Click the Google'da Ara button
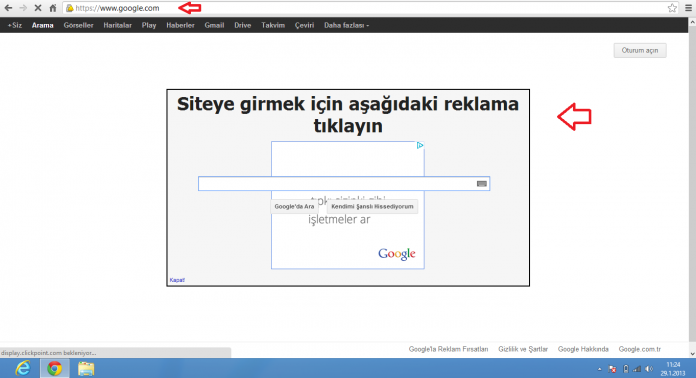The width and height of the screenshot is (696, 378). (x=294, y=206)
